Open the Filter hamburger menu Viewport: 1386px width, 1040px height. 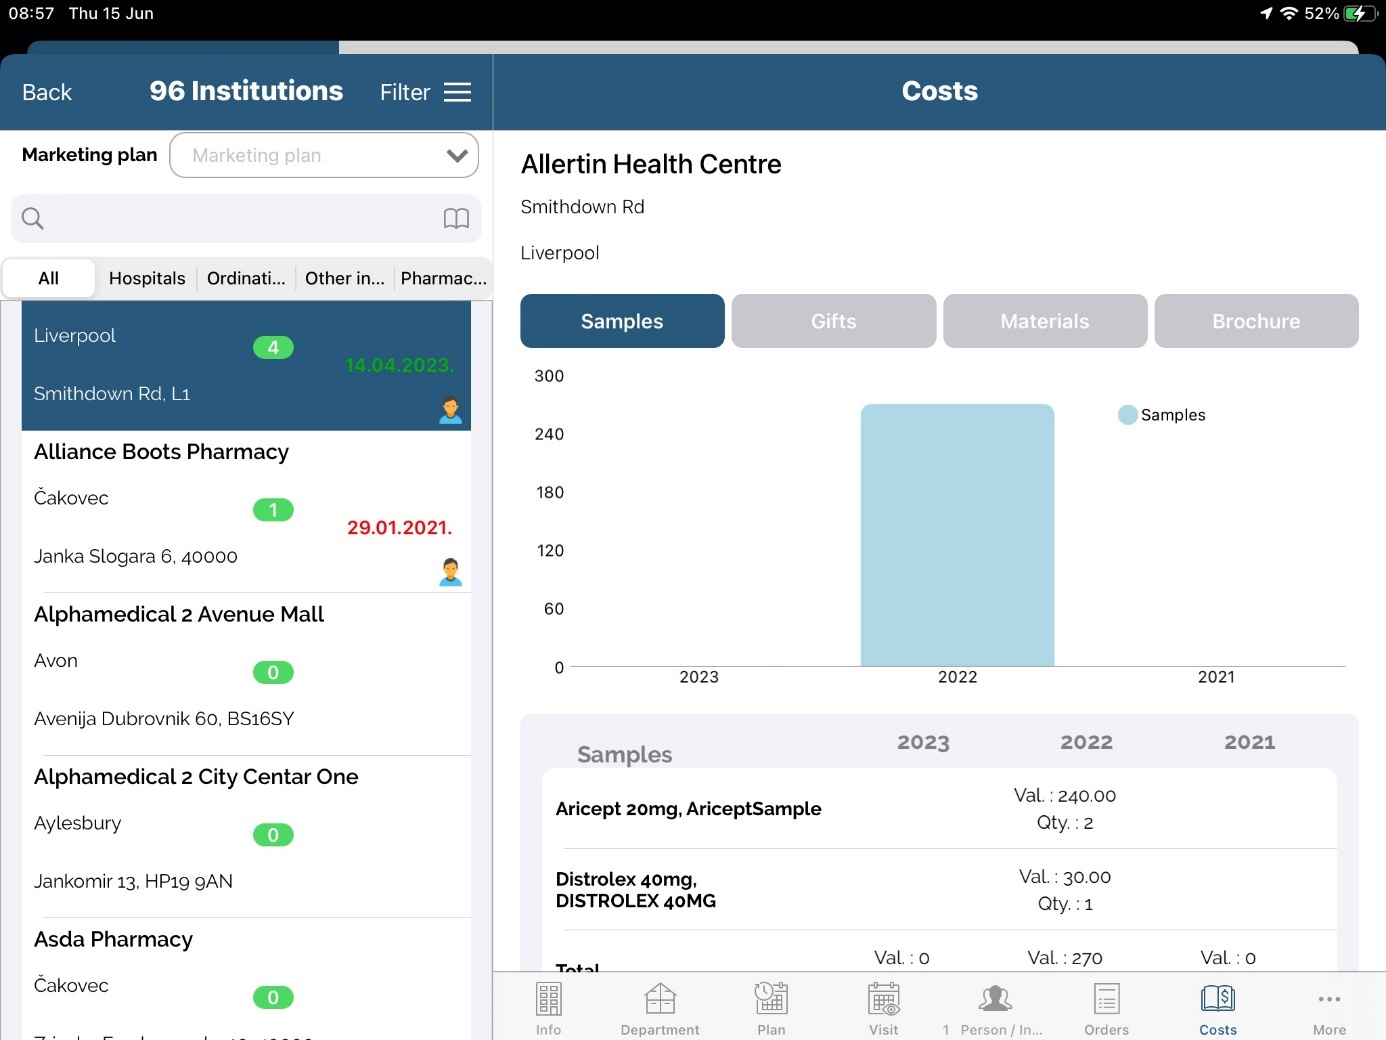457,92
